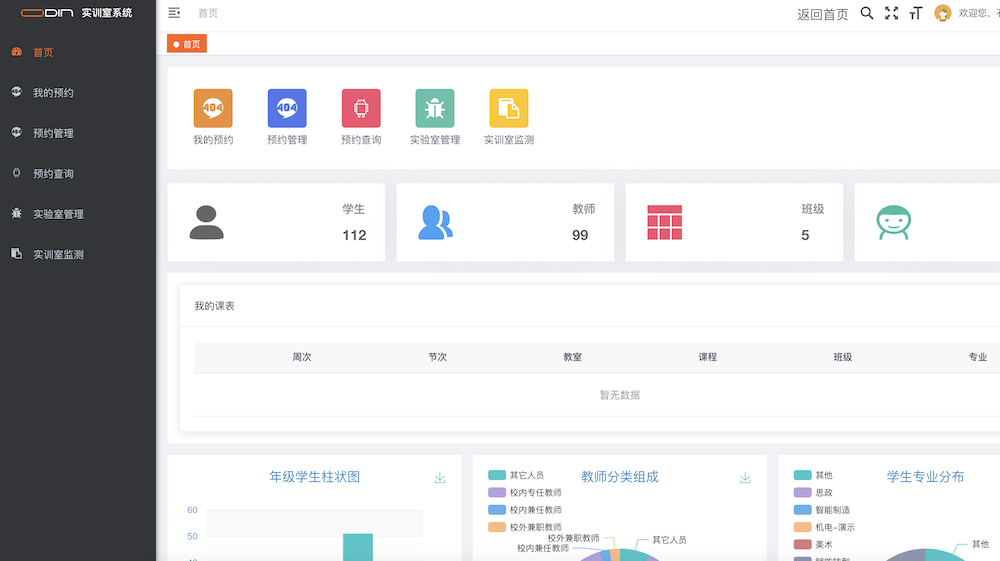This screenshot has width=1000, height=561.
Task: Open 实验室管理 in the sidebar menu
Action: click(78, 214)
